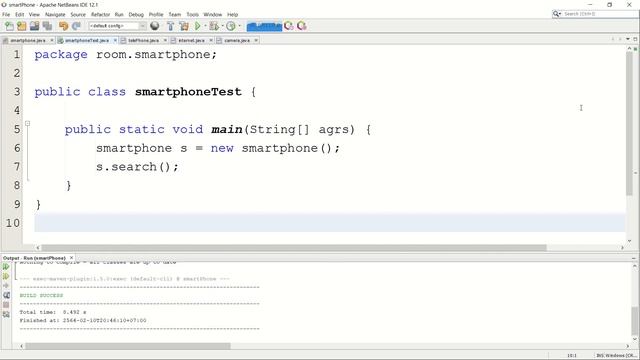Open the Source menu
The width and height of the screenshot is (640, 360).
pyautogui.click(x=78, y=14)
